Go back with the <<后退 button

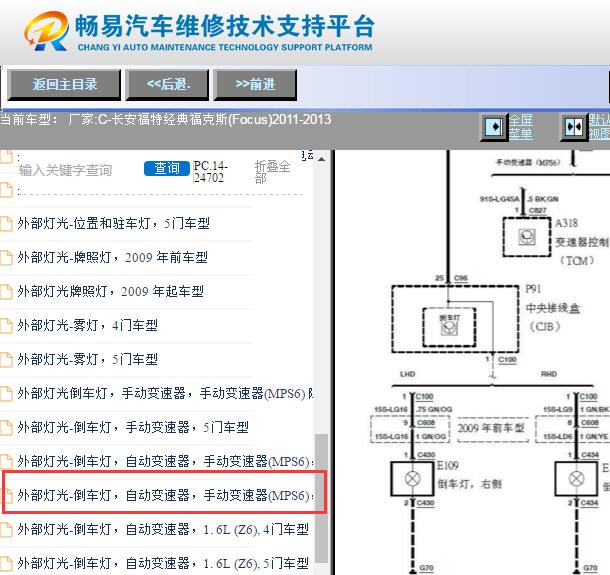pyautogui.click(x=167, y=84)
